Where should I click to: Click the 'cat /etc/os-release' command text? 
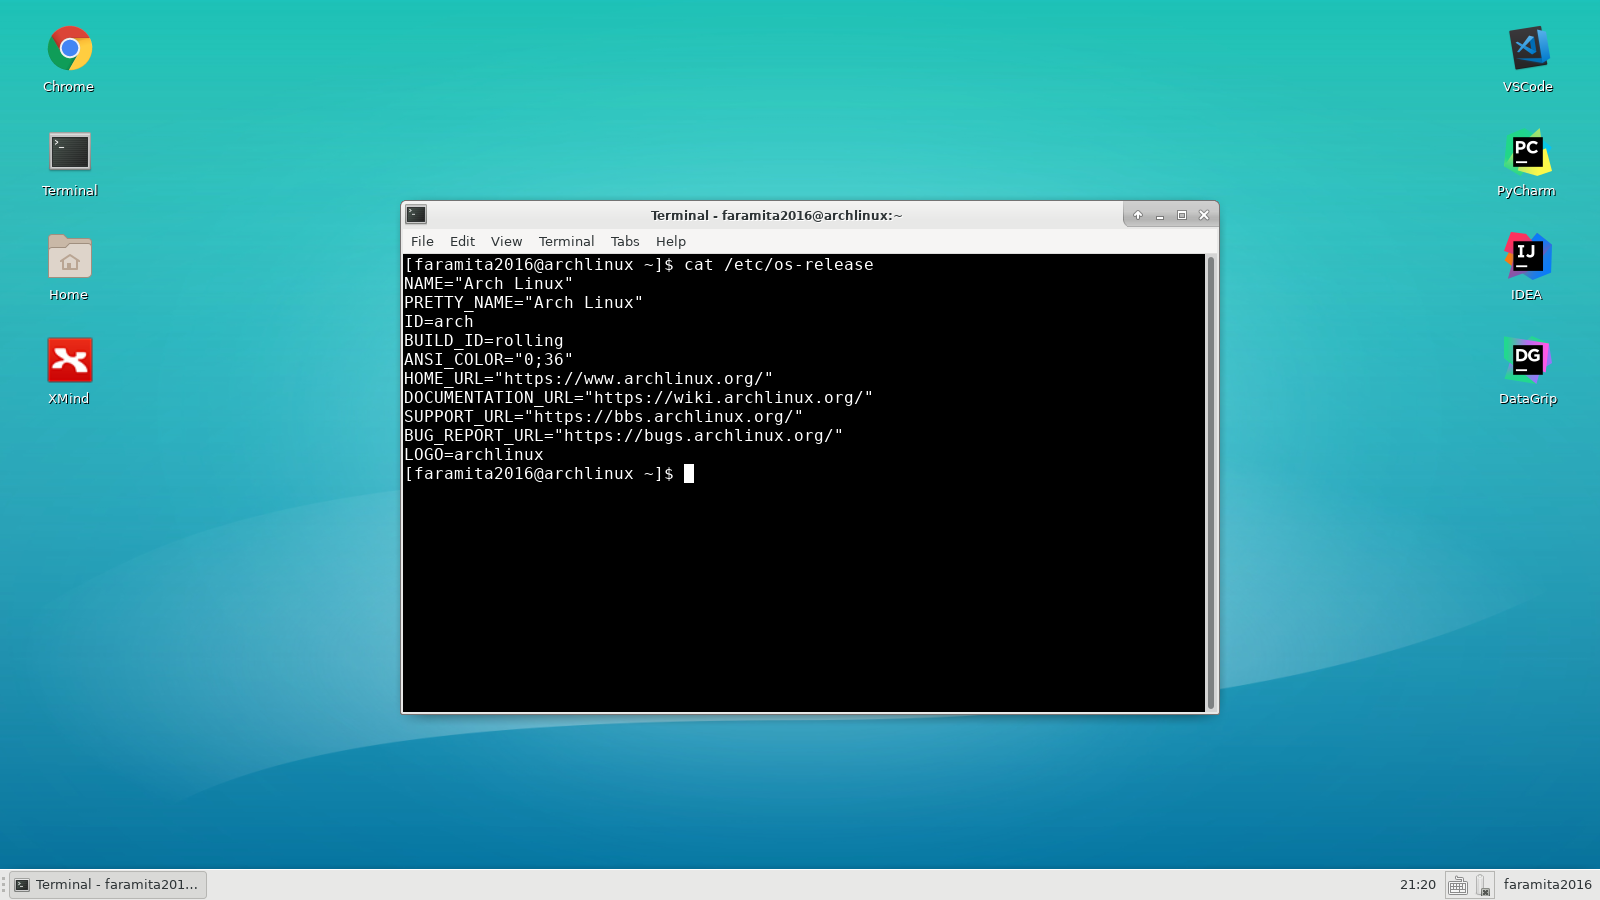click(x=779, y=265)
